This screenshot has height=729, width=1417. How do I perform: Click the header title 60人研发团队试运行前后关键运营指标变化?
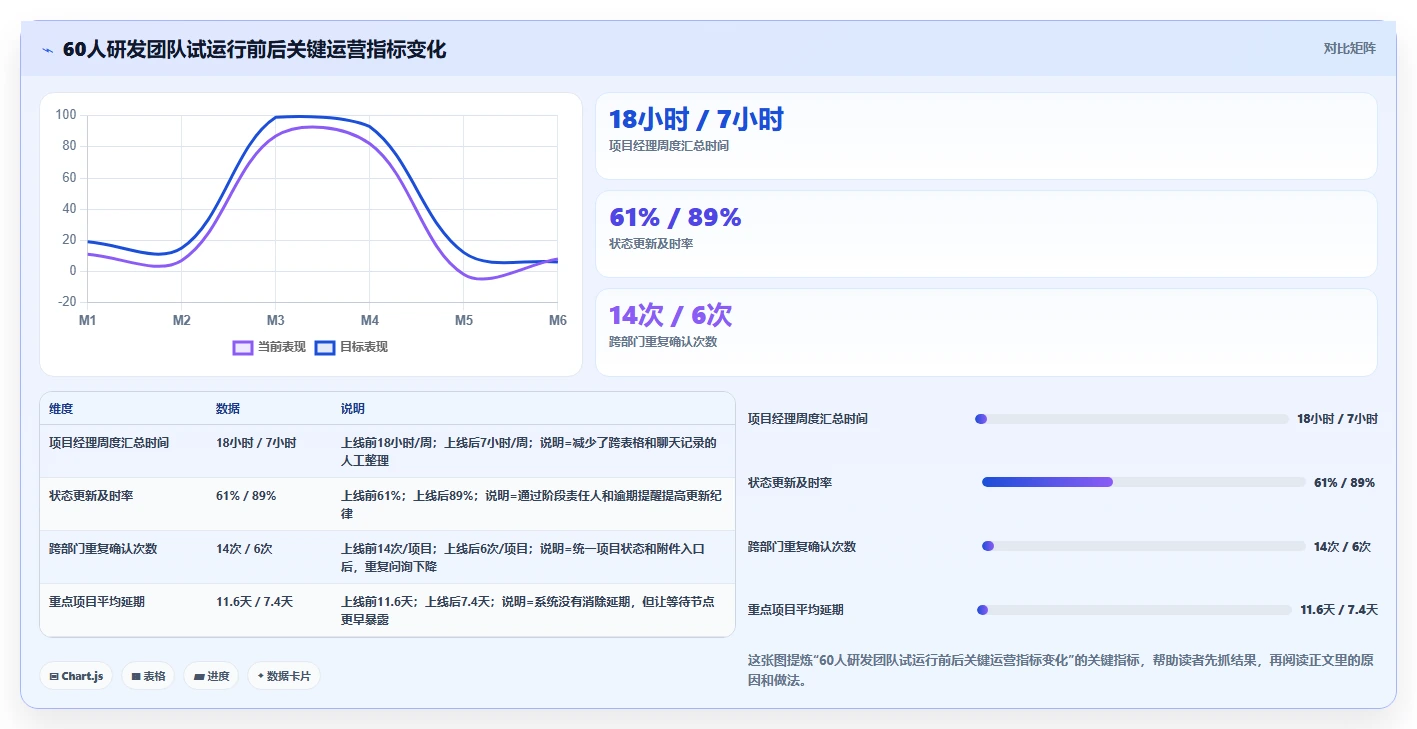[254, 50]
